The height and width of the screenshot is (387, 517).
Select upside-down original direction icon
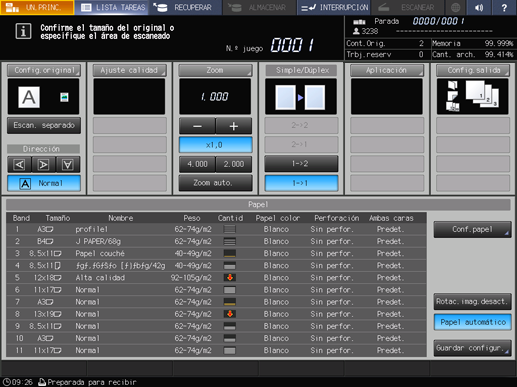(68, 164)
